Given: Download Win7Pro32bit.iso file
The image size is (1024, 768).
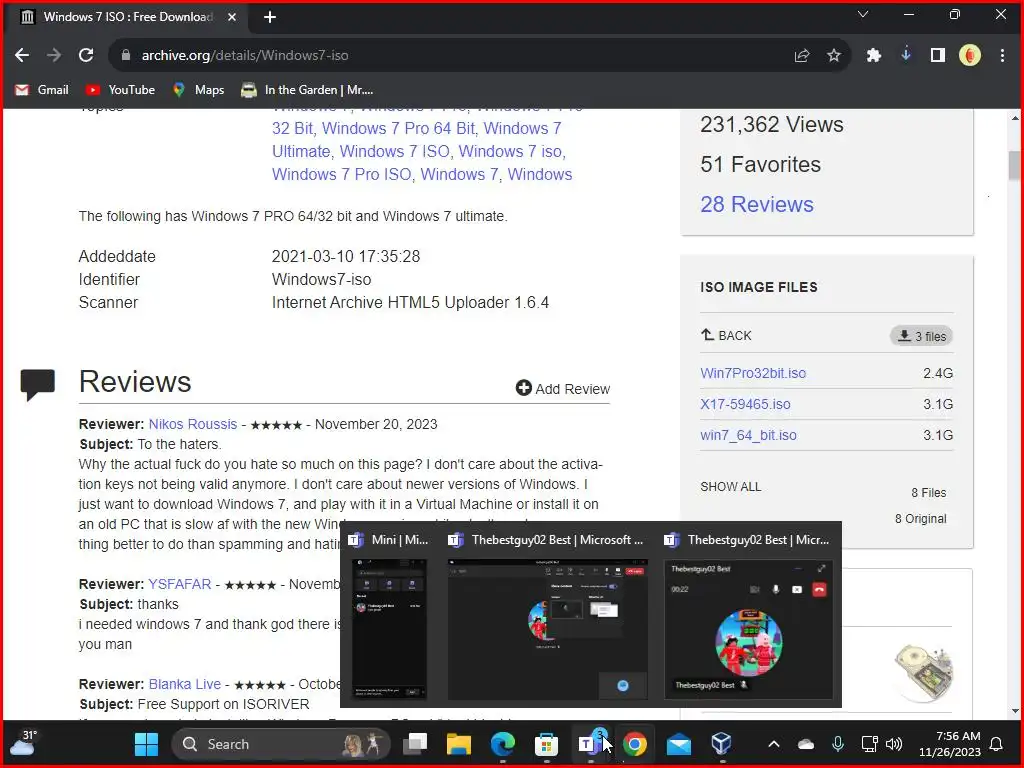Looking at the screenshot, I should pos(753,374).
